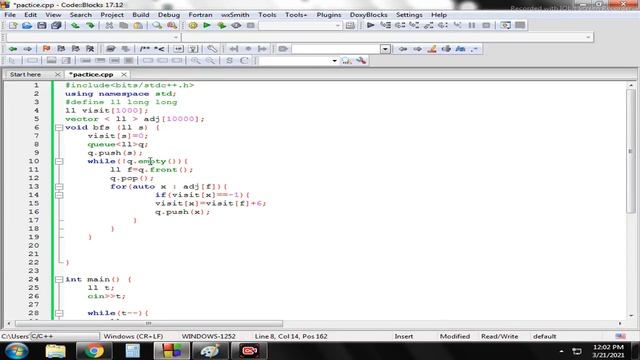Collapse the while loop fold at line 10
The width and height of the screenshot is (640, 360).
[59, 161]
